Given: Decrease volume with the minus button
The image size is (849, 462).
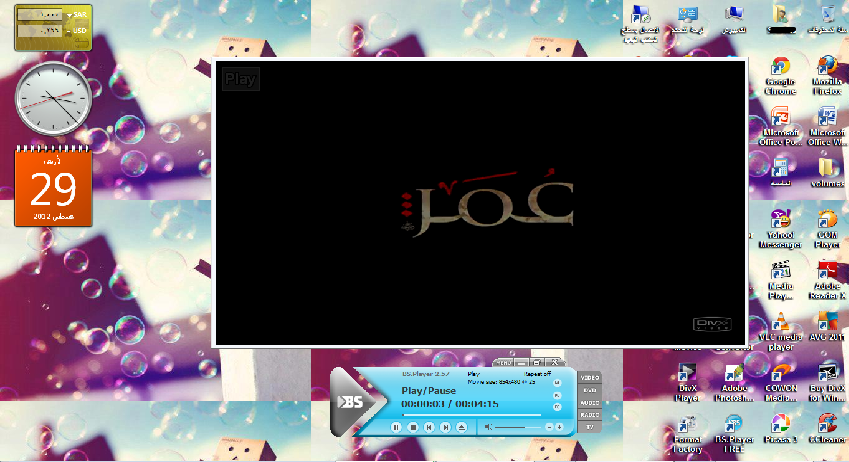Looking at the screenshot, I should pos(549,427).
